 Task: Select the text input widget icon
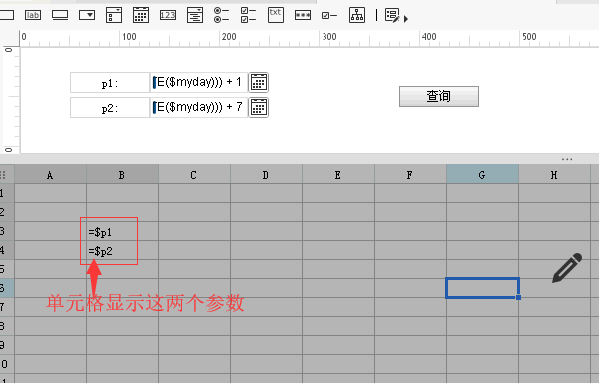60,15
